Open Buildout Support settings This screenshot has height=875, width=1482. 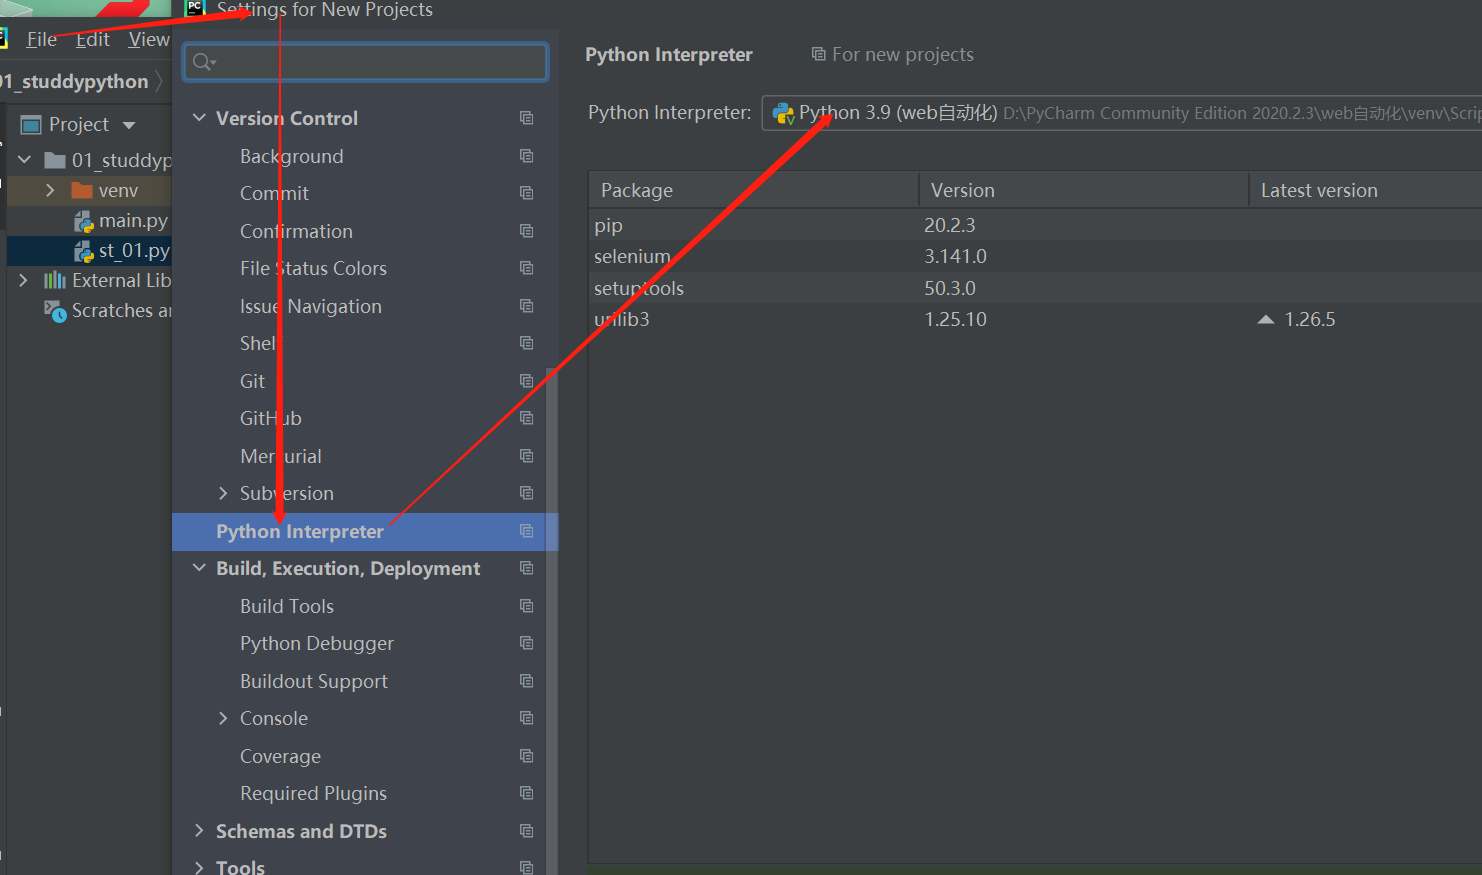(x=314, y=681)
